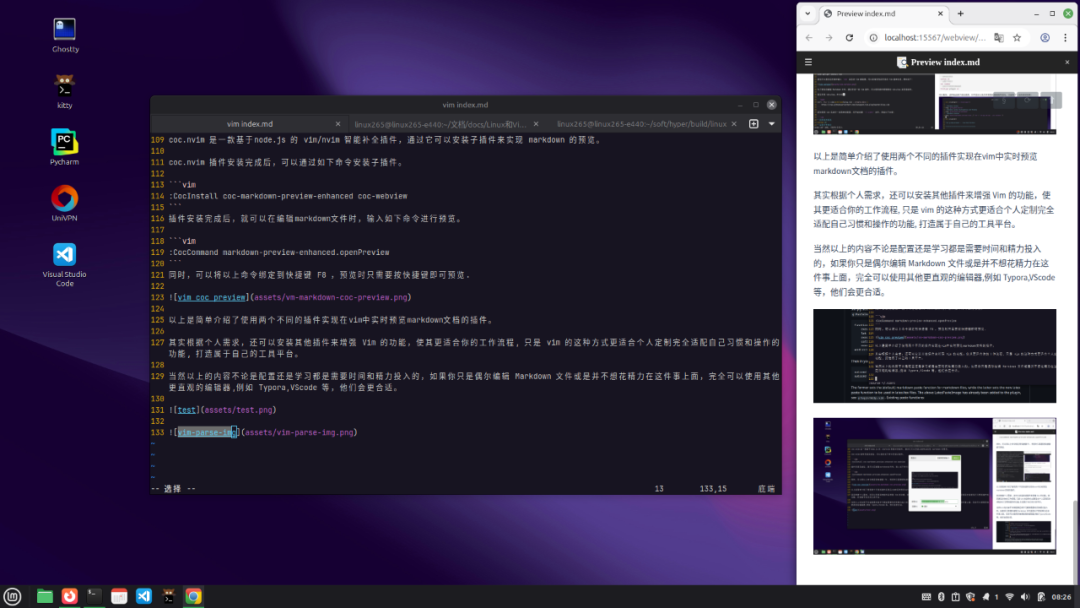The image size is (1080, 608).
Task: Open the power manager battery tray icon
Action: [1041, 597]
